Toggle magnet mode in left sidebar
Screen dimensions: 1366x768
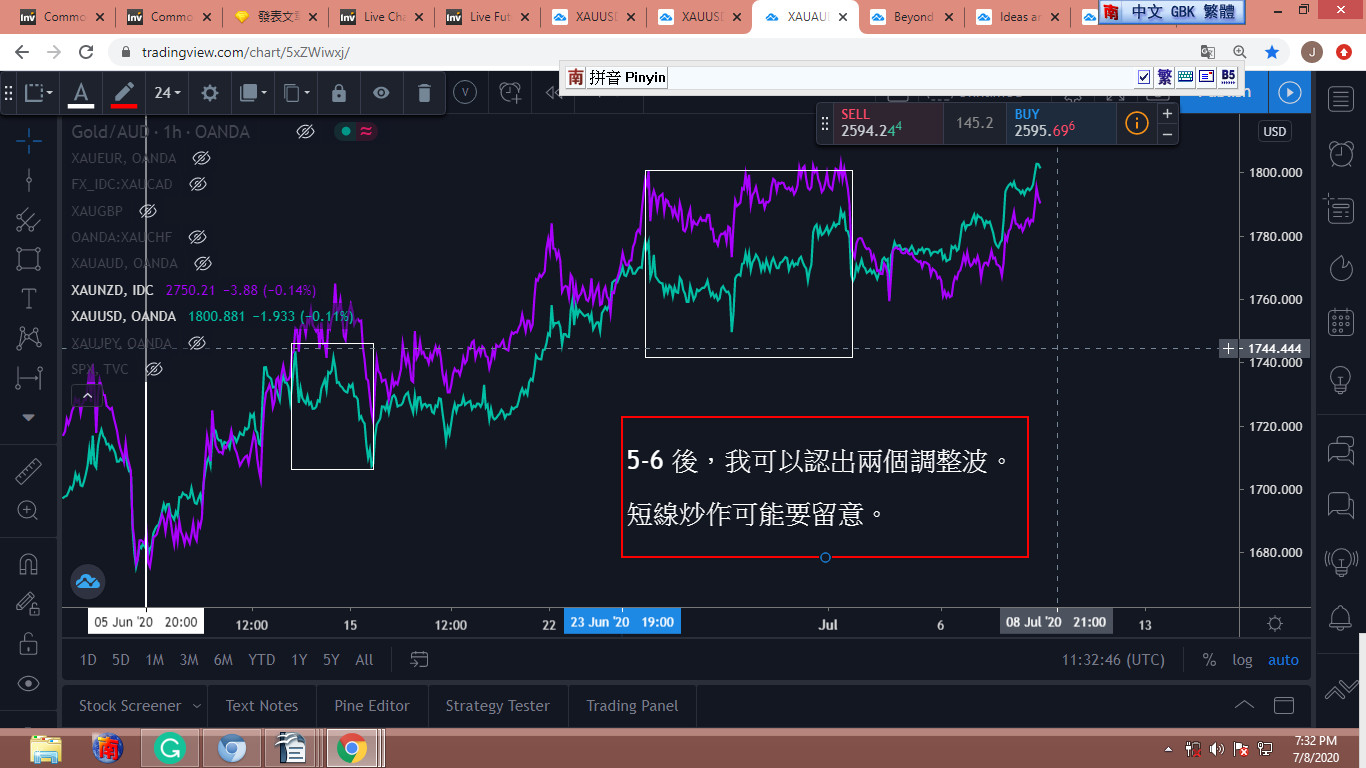[28, 563]
